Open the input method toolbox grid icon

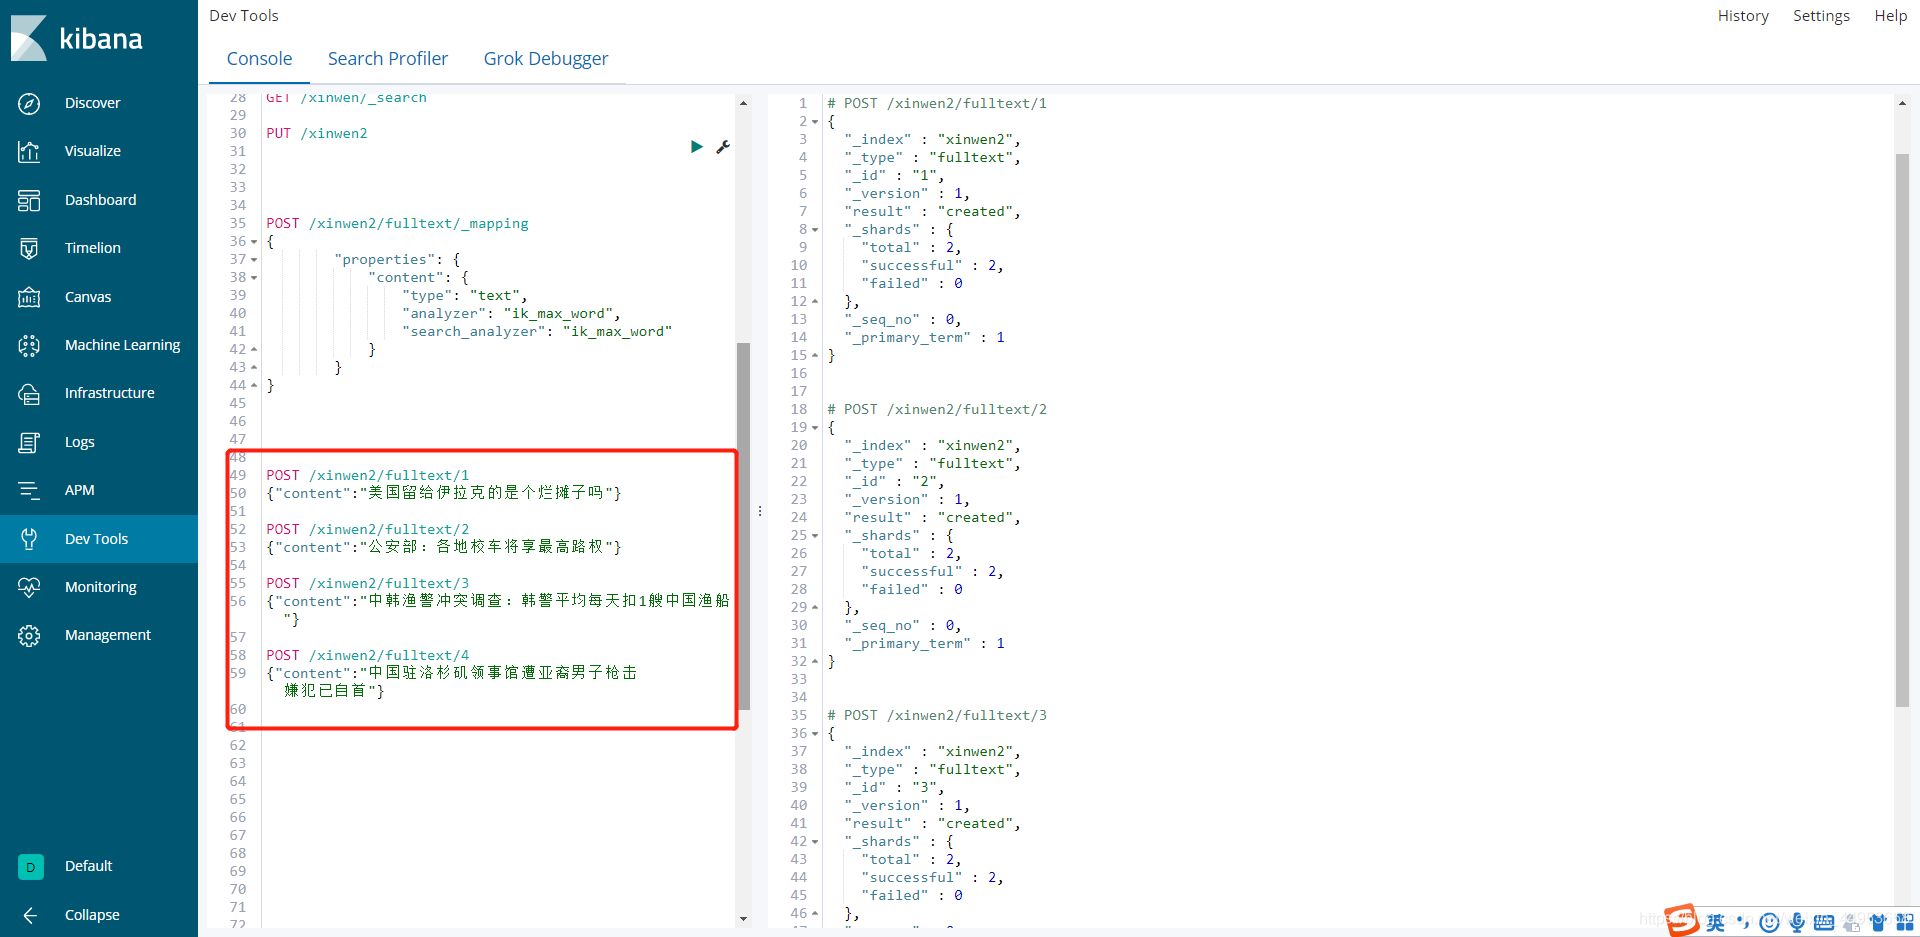point(1905,922)
